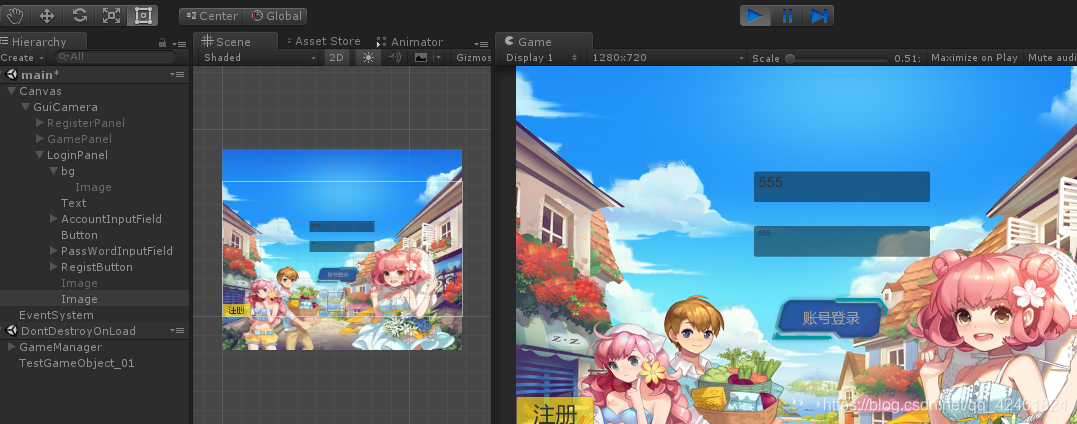Expand the RegistButton object
1077x424 pixels.
point(54,267)
